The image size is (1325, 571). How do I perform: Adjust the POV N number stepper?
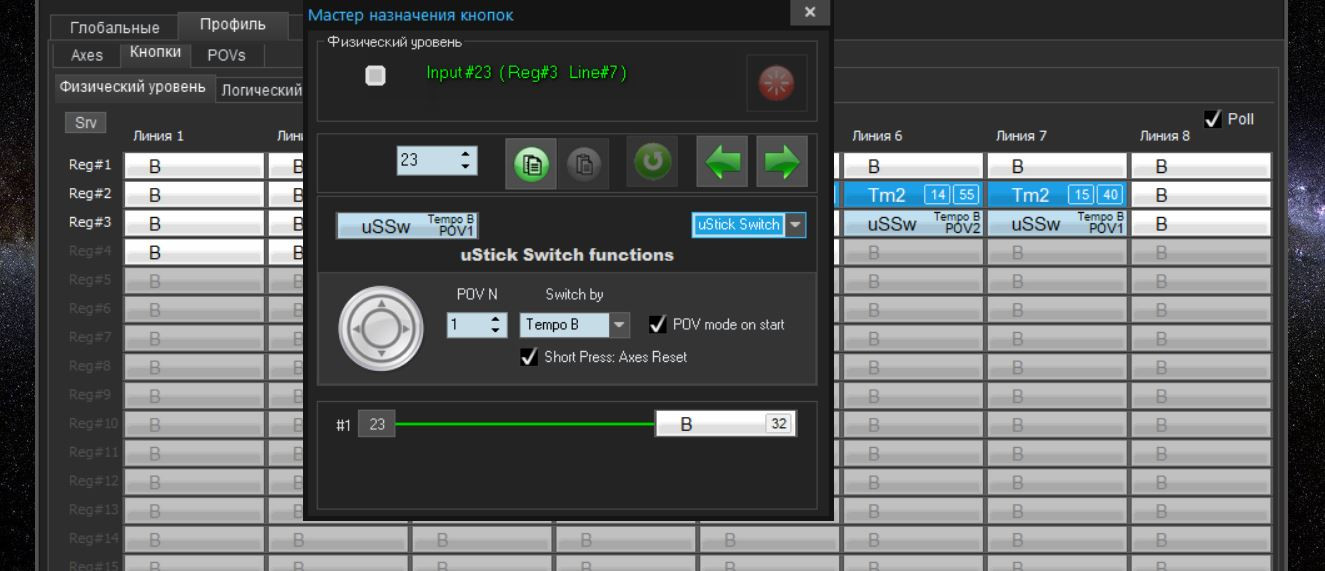coord(470,325)
